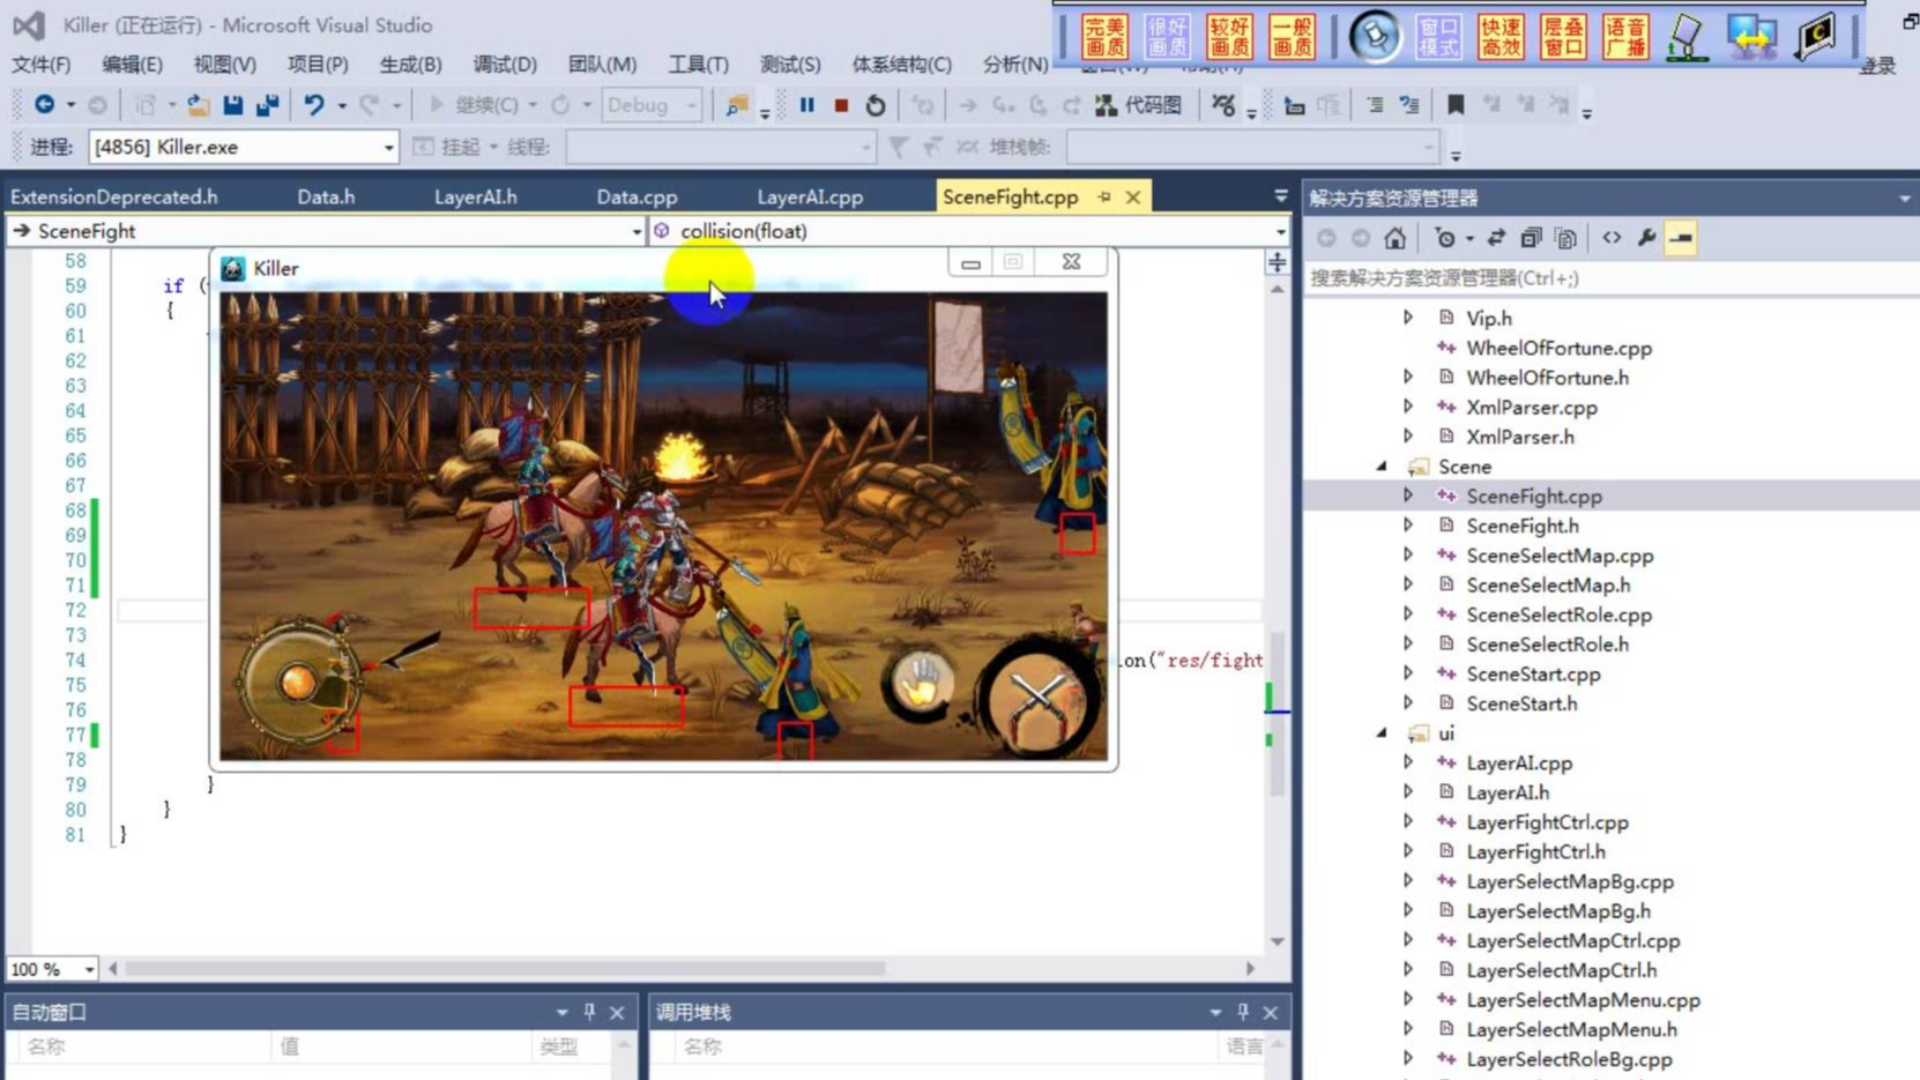Click the 较好画质 quality button
The height and width of the screenshot is (1080, 1920).
(x=1229, y=38)
